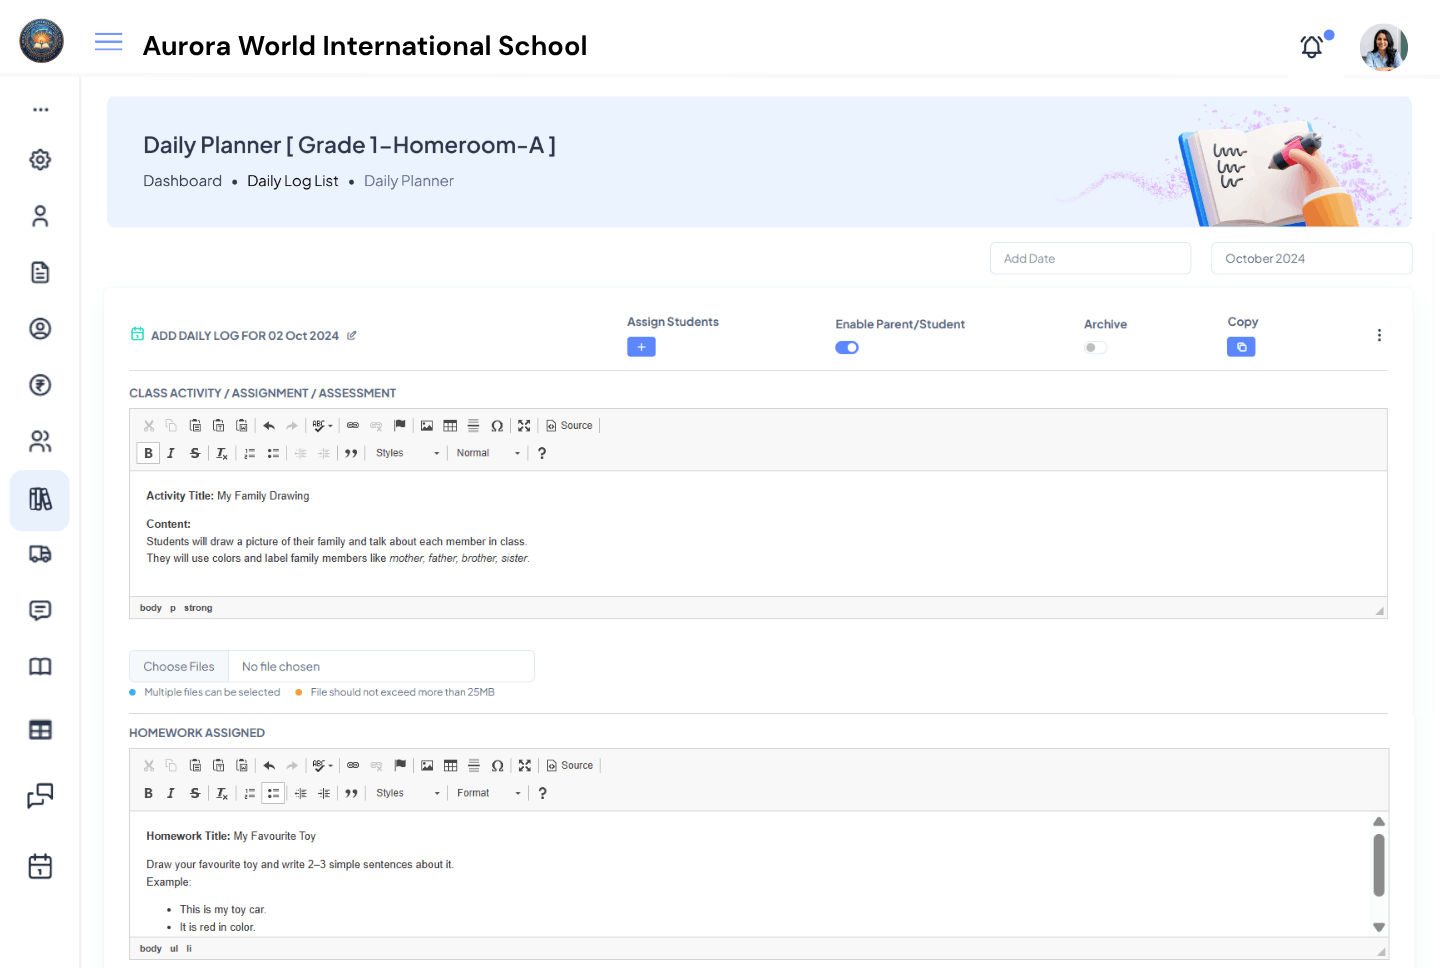Turn on the Archive toggle

coord(1095,347)
